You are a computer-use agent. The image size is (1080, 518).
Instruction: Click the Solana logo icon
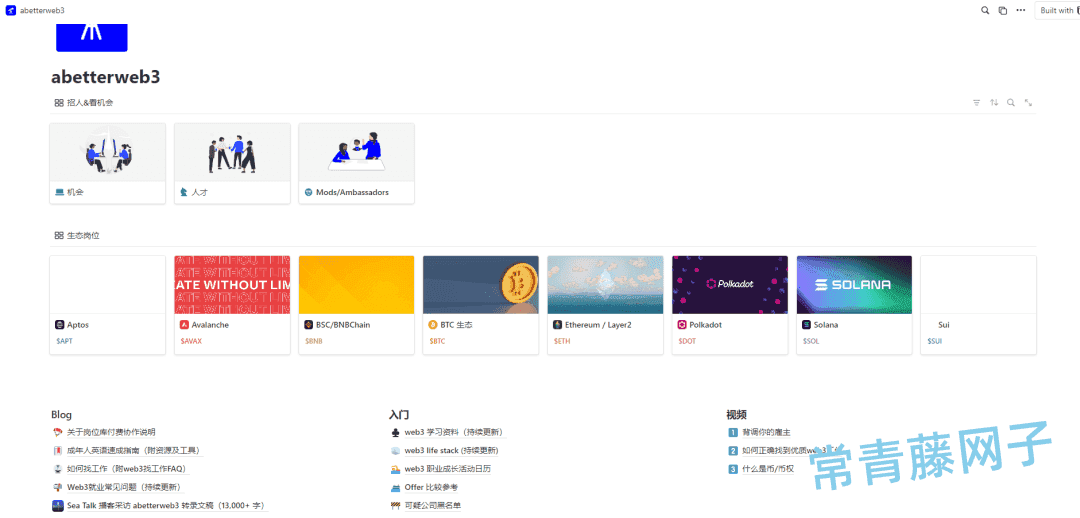pos(807,324)
